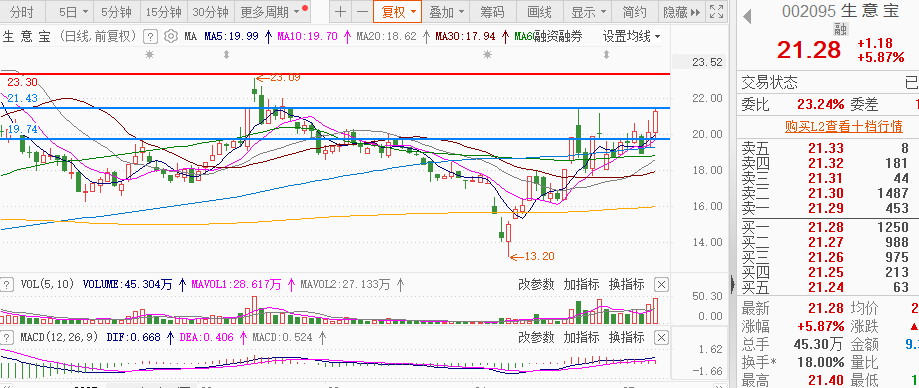Toggle fullscreen chart icon

click(x=716, y=12)
